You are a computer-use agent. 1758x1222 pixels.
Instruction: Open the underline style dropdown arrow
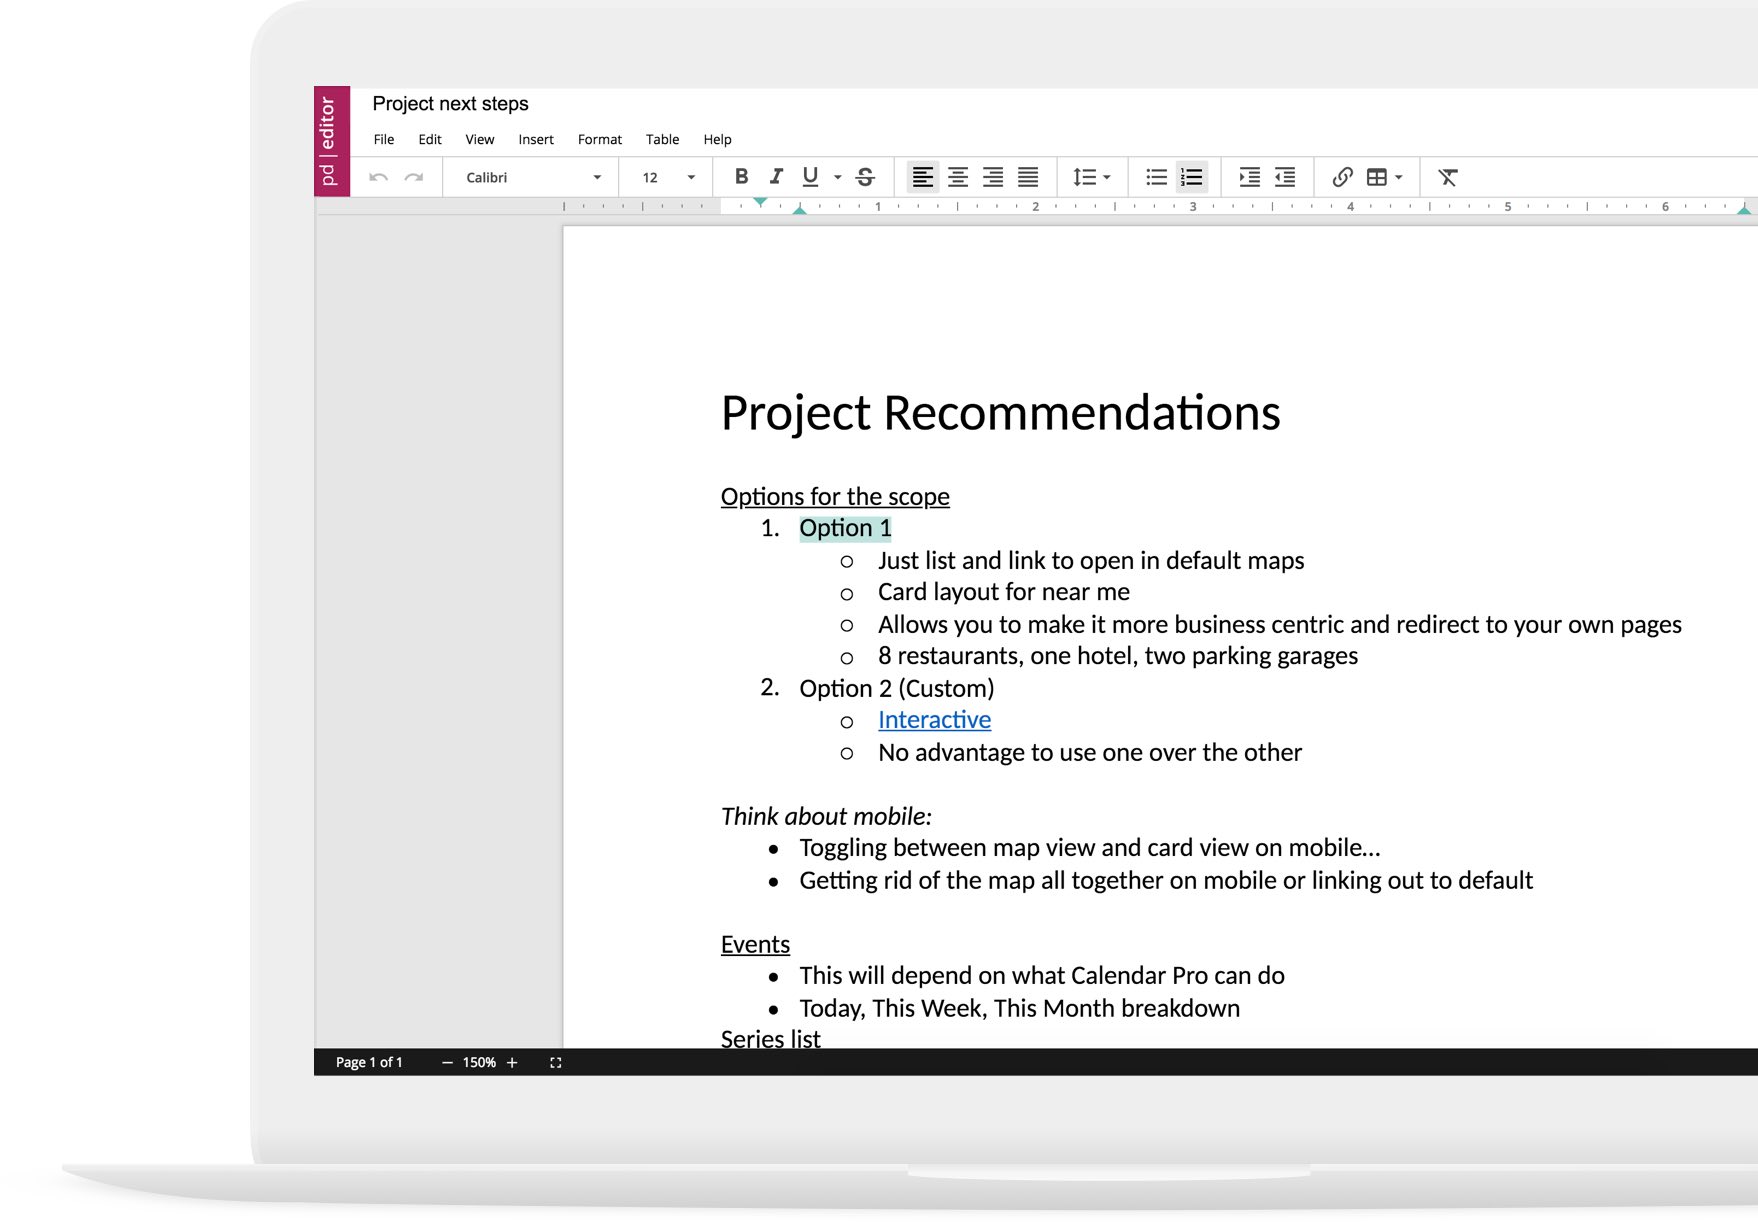point(838,178)
